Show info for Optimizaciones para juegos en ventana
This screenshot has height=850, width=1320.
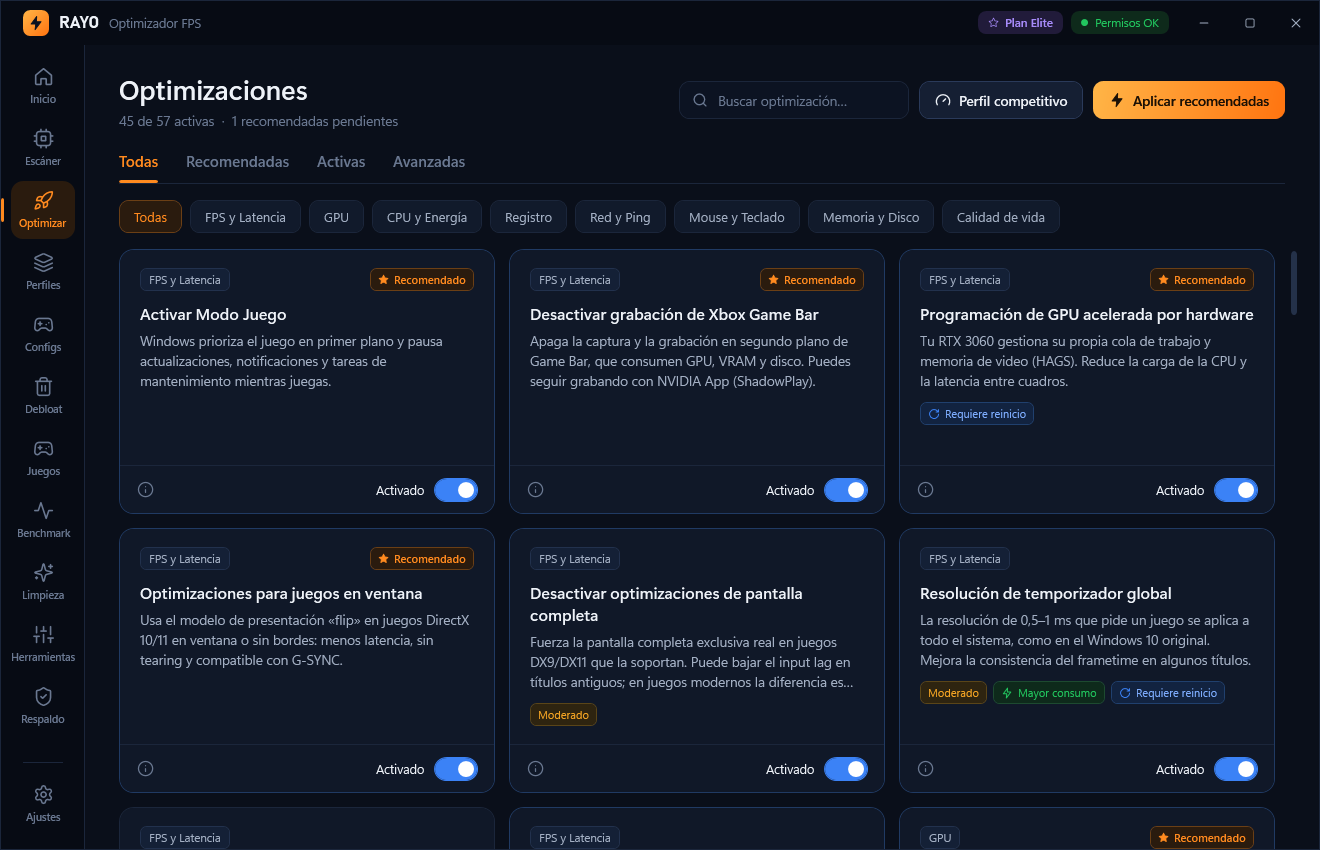[x=145, y=769]
